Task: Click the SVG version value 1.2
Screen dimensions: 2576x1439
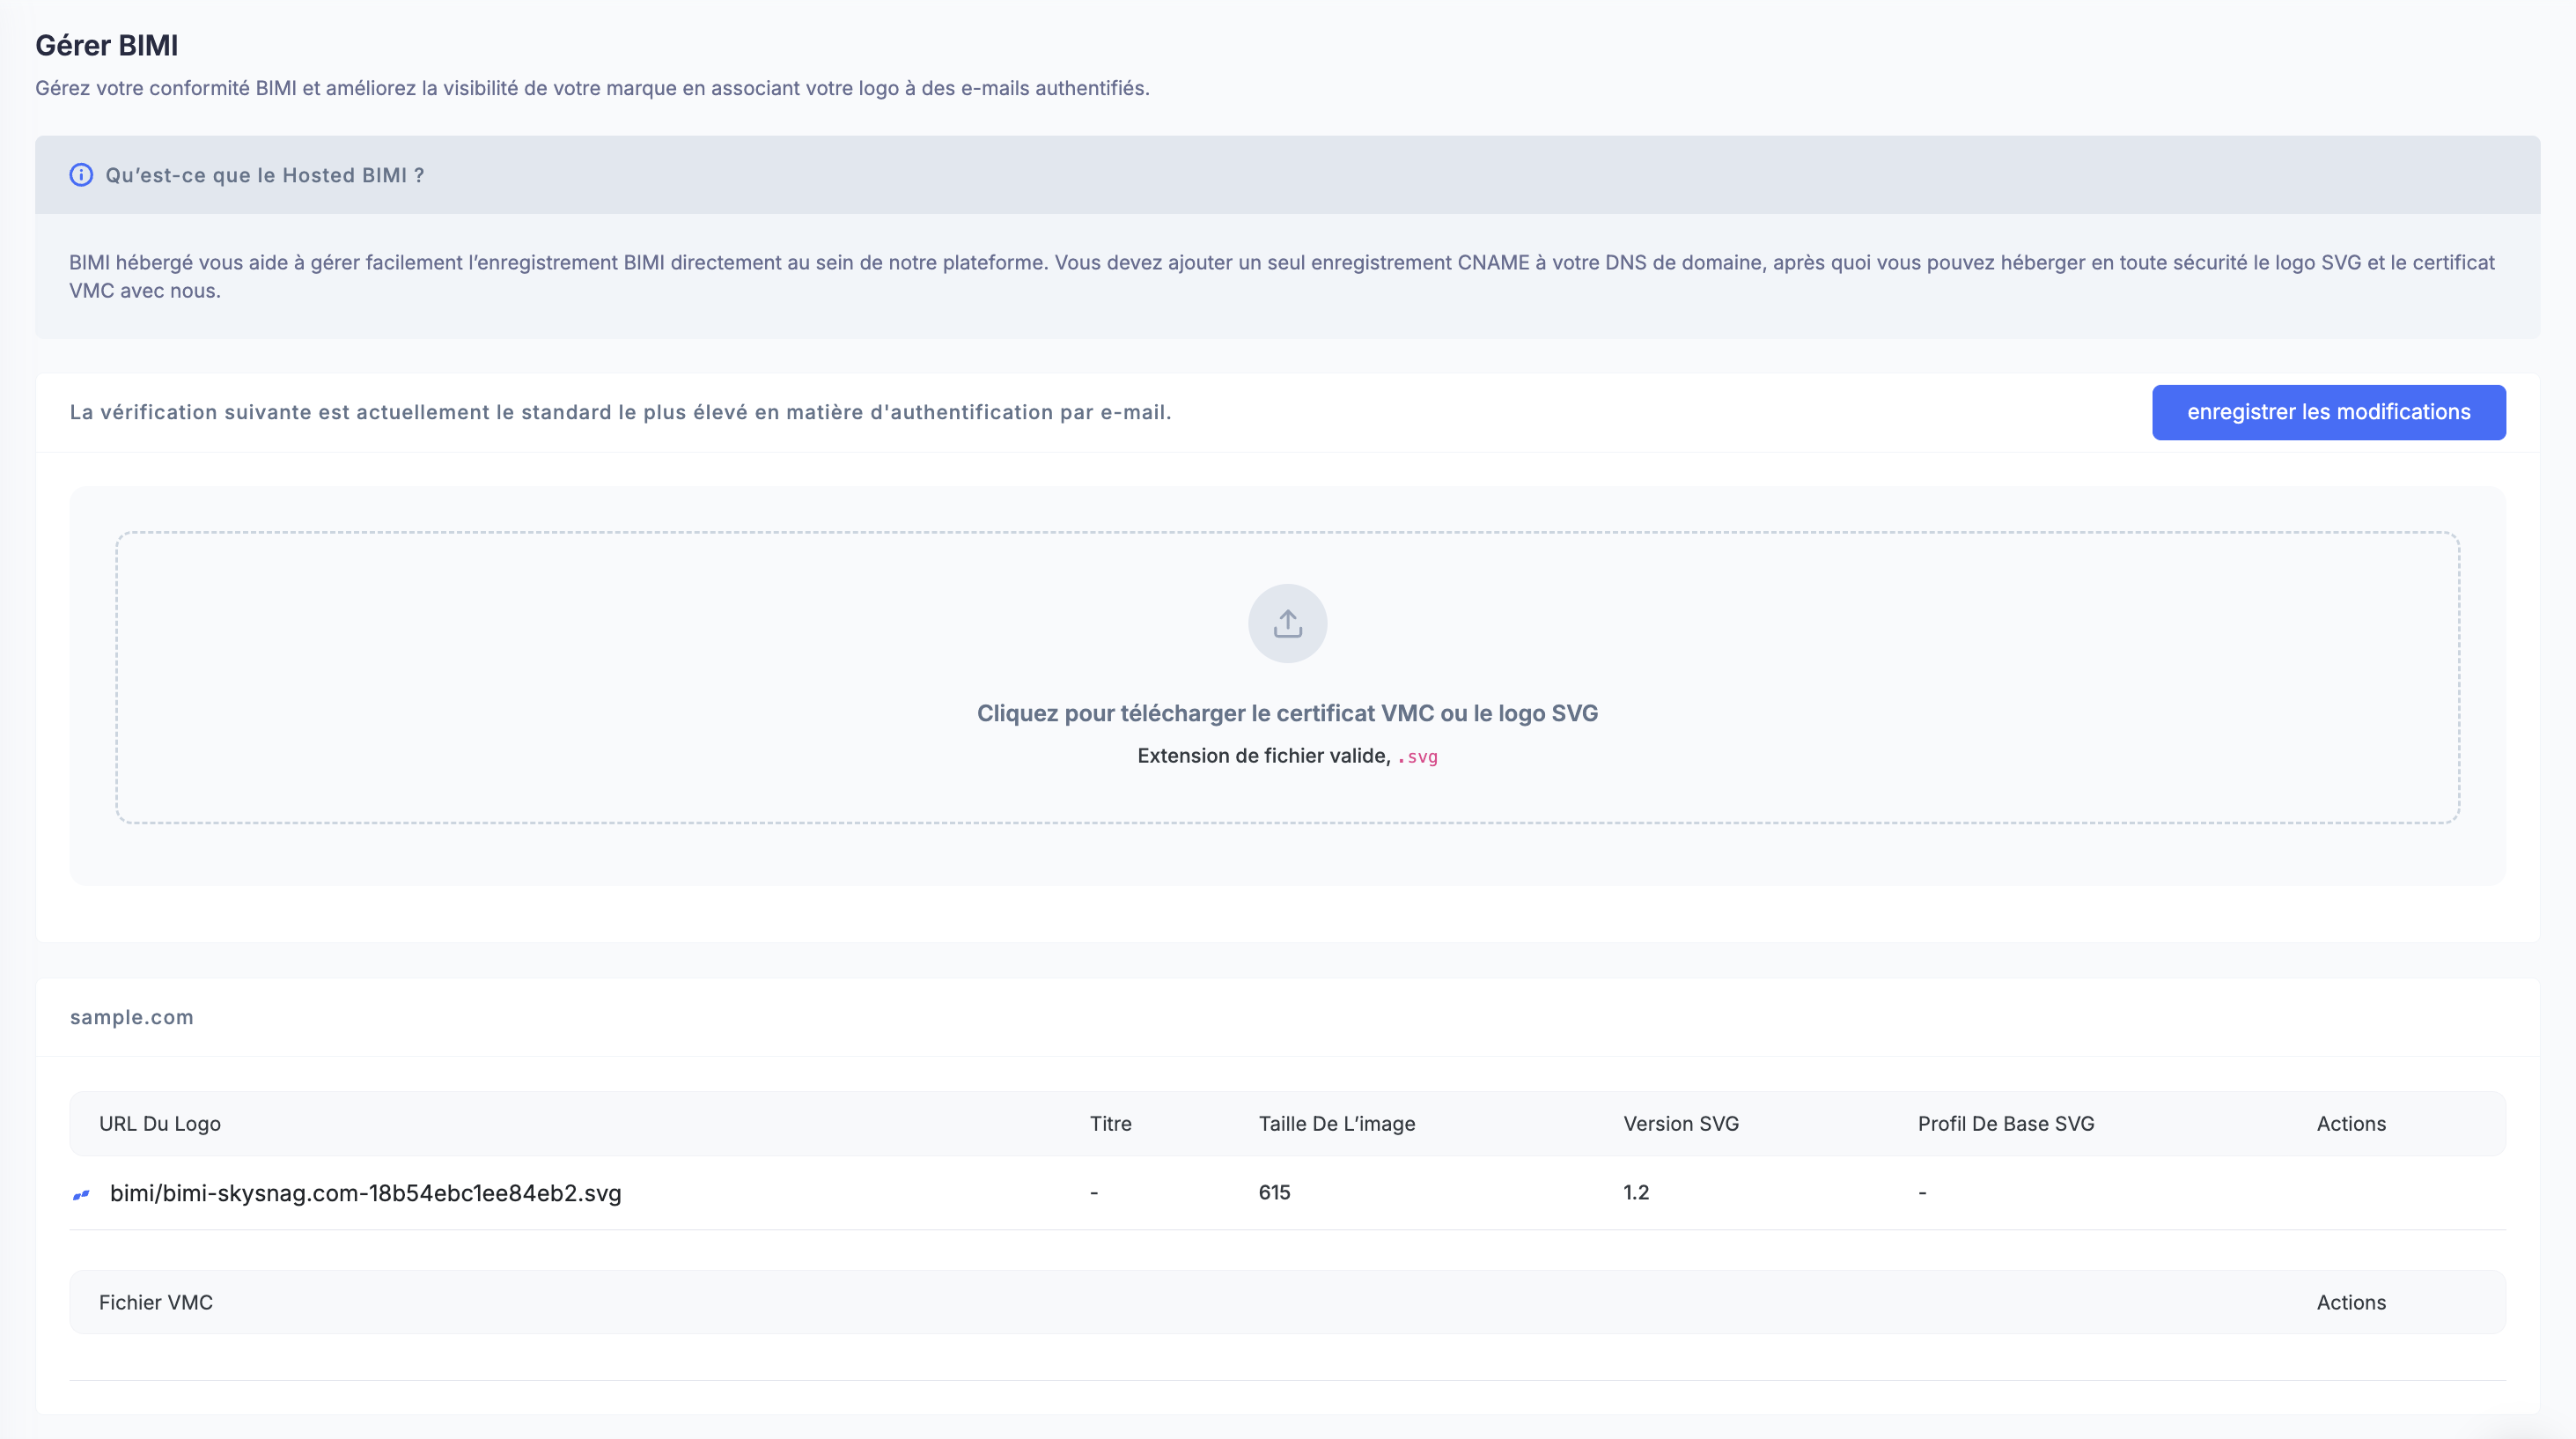Action: tap(1635, 1192)
